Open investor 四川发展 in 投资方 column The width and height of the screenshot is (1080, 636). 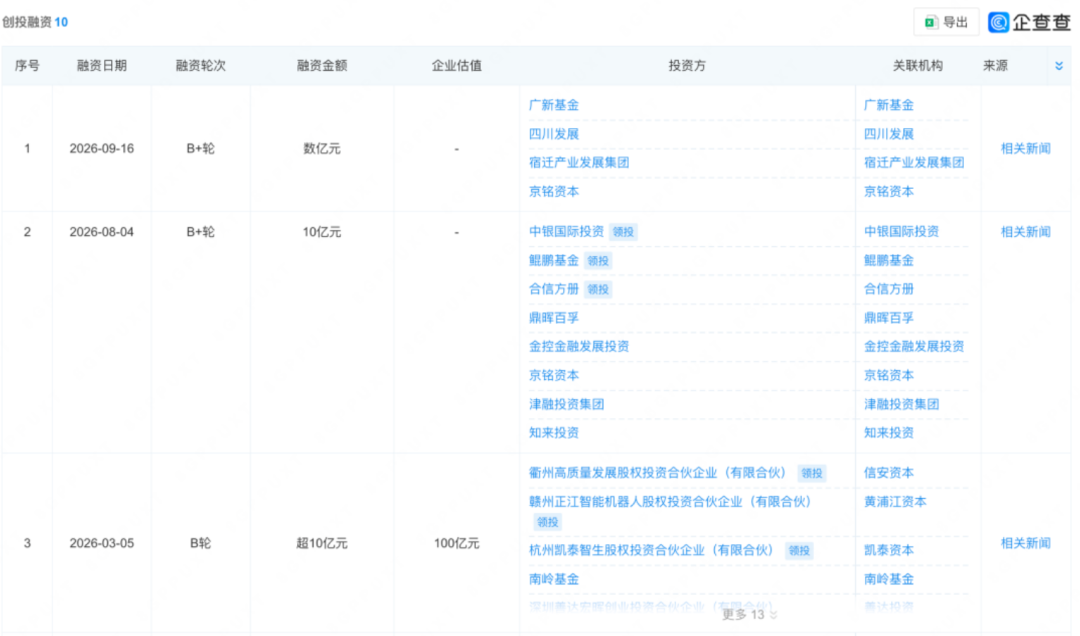point(554,134)
